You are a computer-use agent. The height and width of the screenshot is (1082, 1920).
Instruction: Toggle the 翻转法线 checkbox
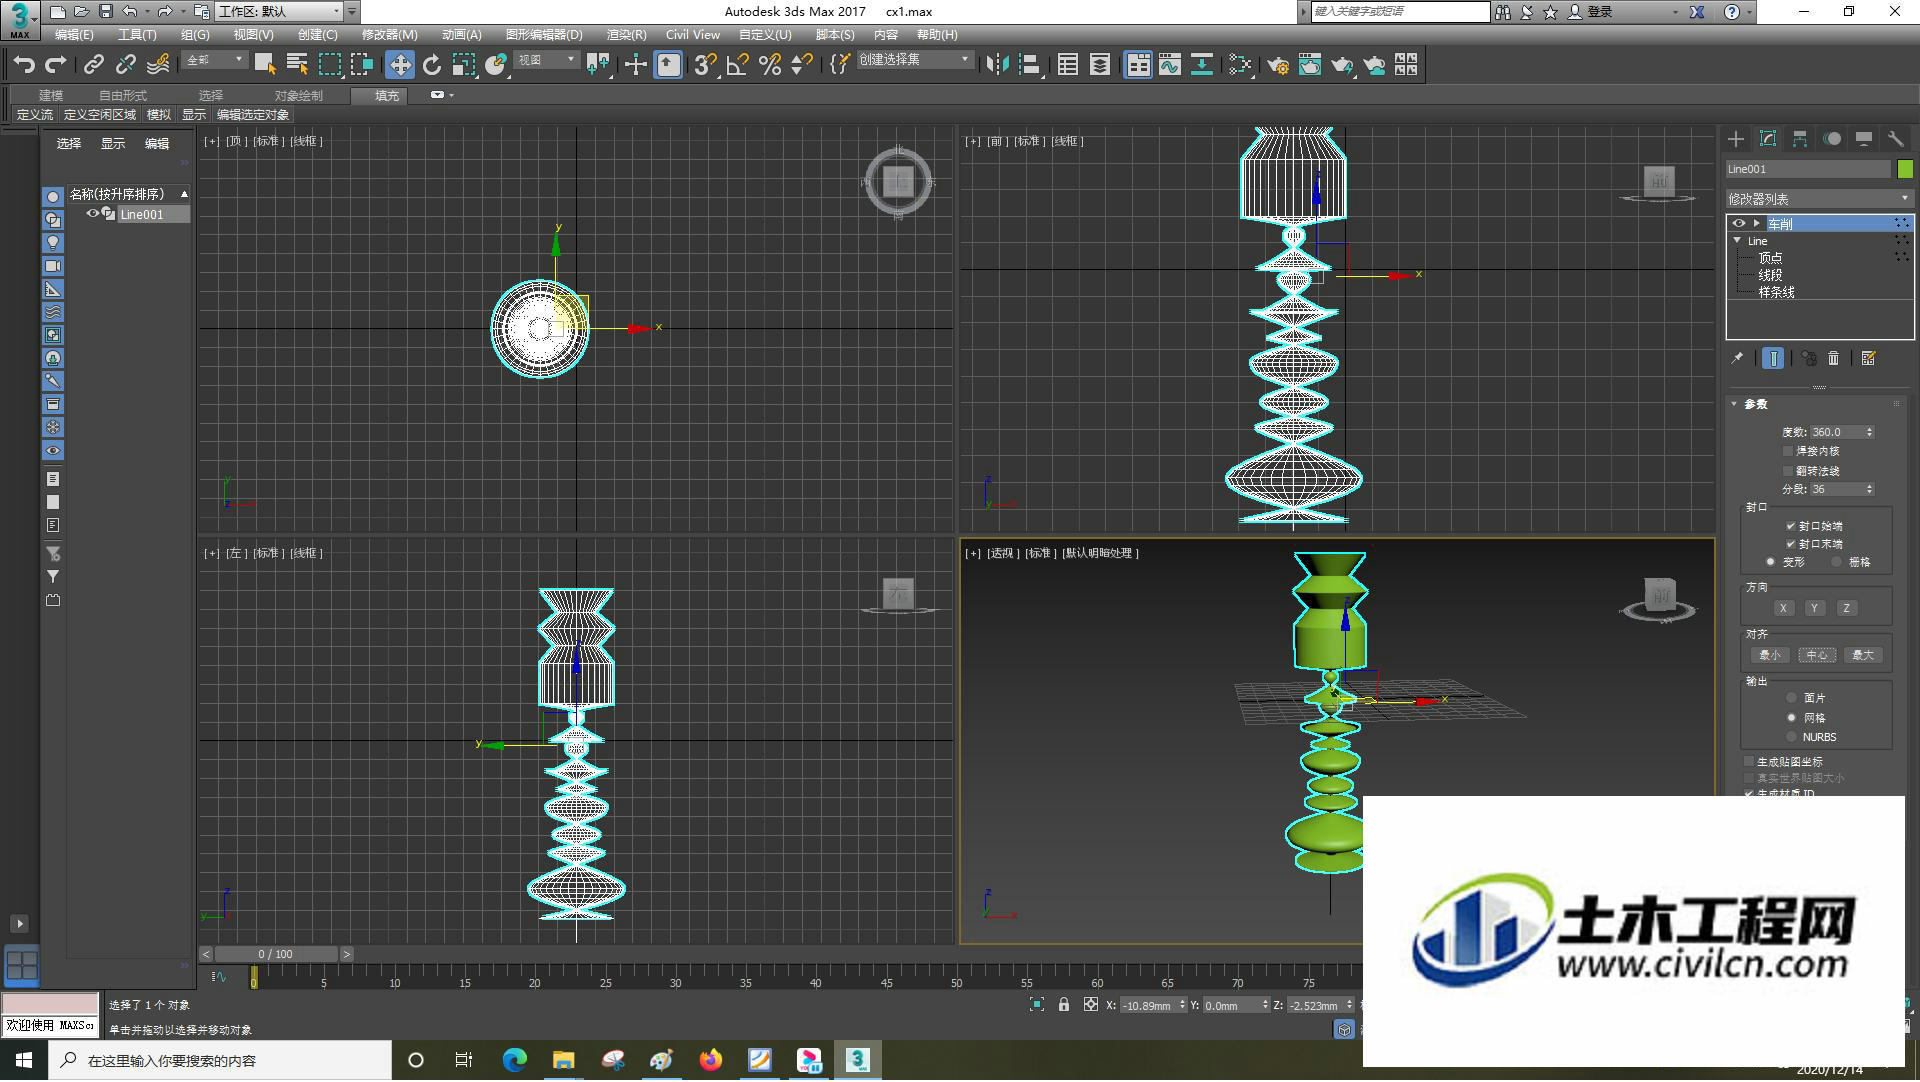1788,471
